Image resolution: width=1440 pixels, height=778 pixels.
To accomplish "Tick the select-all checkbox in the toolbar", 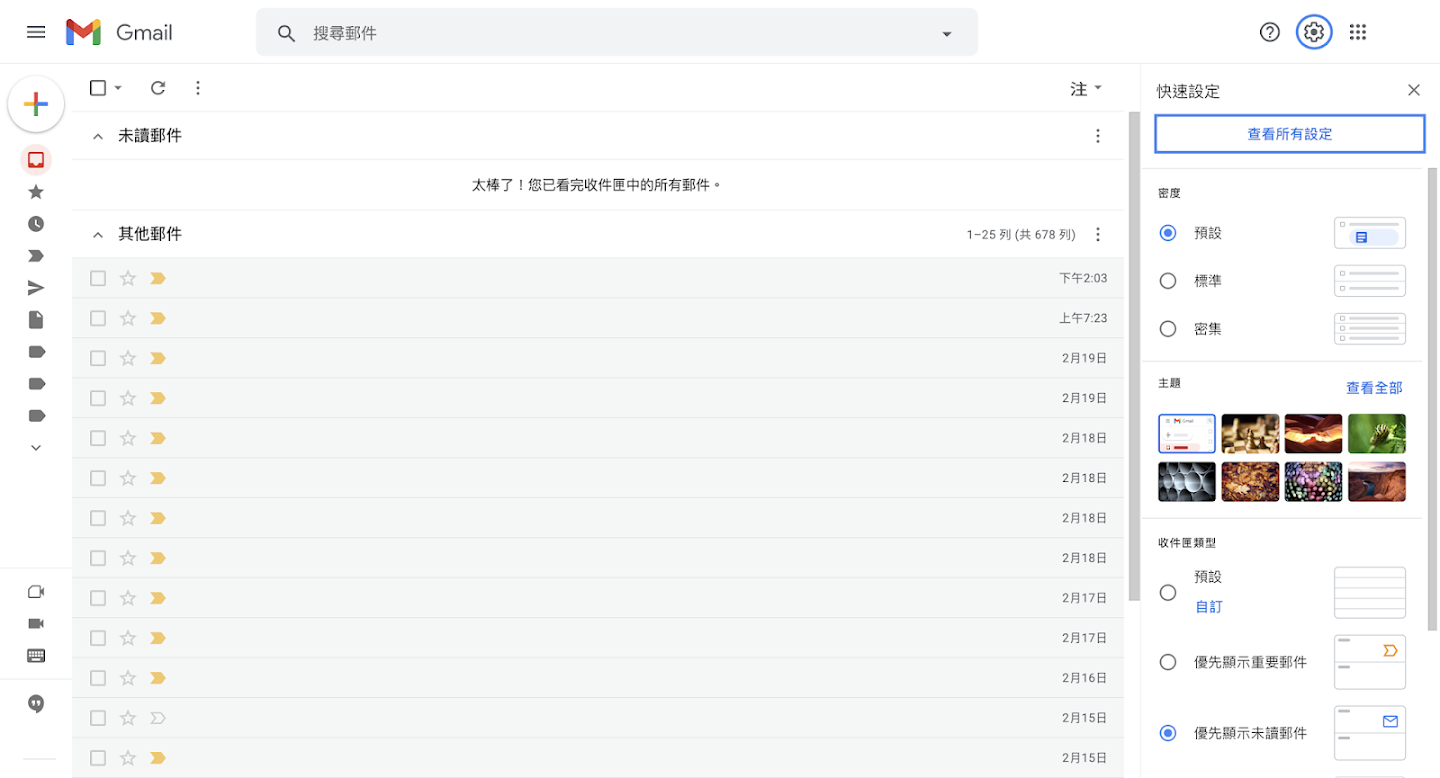I will 98,88.
